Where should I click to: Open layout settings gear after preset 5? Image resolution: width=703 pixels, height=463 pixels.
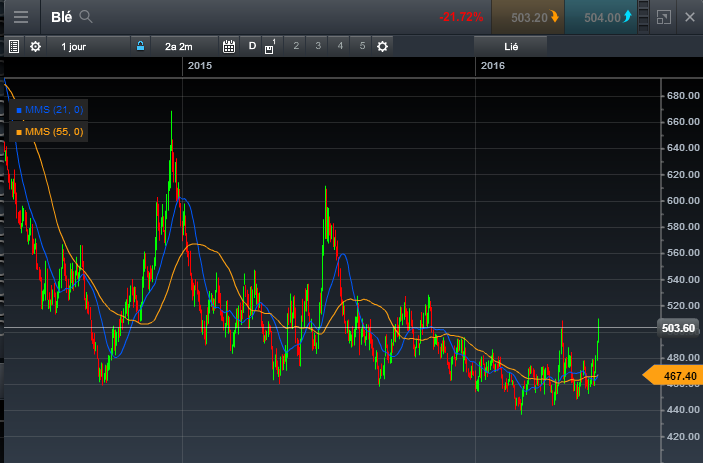[382, 46]
